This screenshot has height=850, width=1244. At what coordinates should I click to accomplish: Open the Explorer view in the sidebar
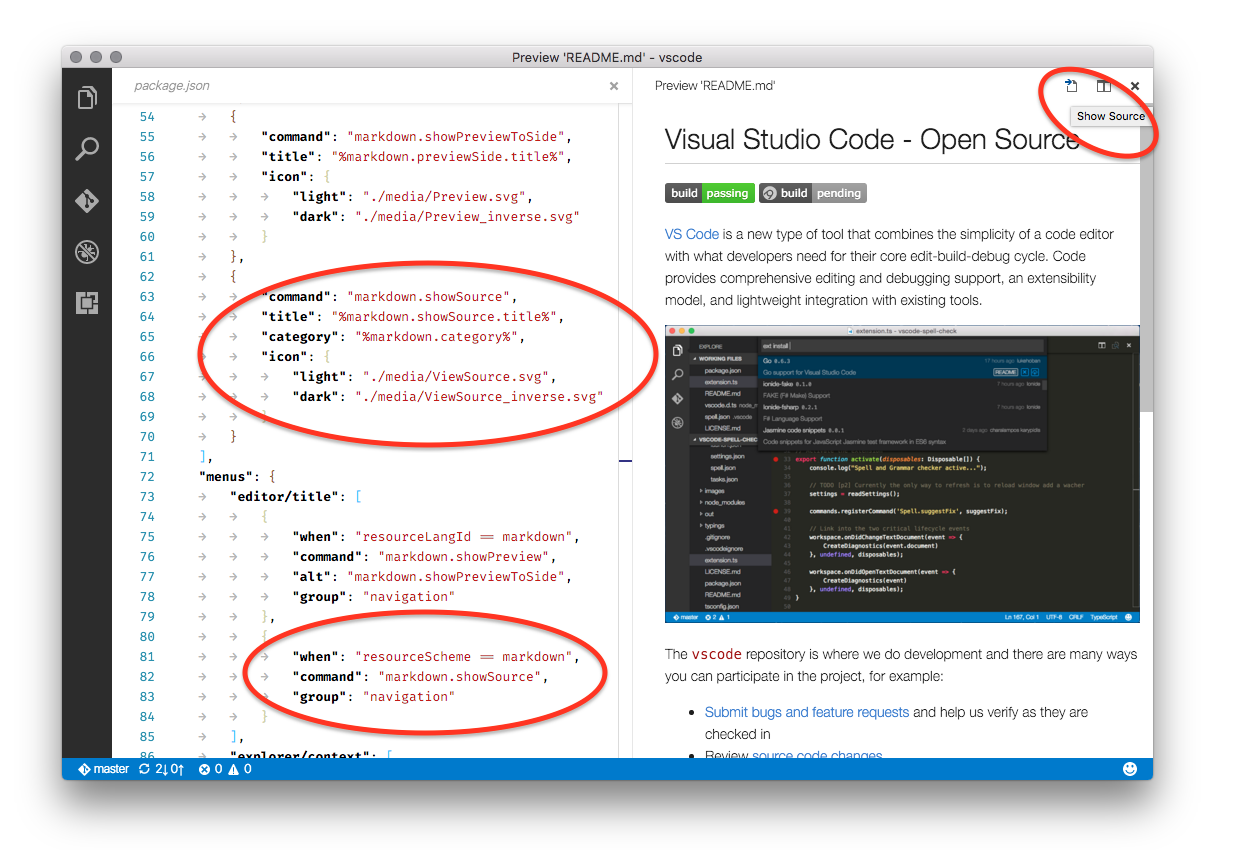click(x=86, y=97)
